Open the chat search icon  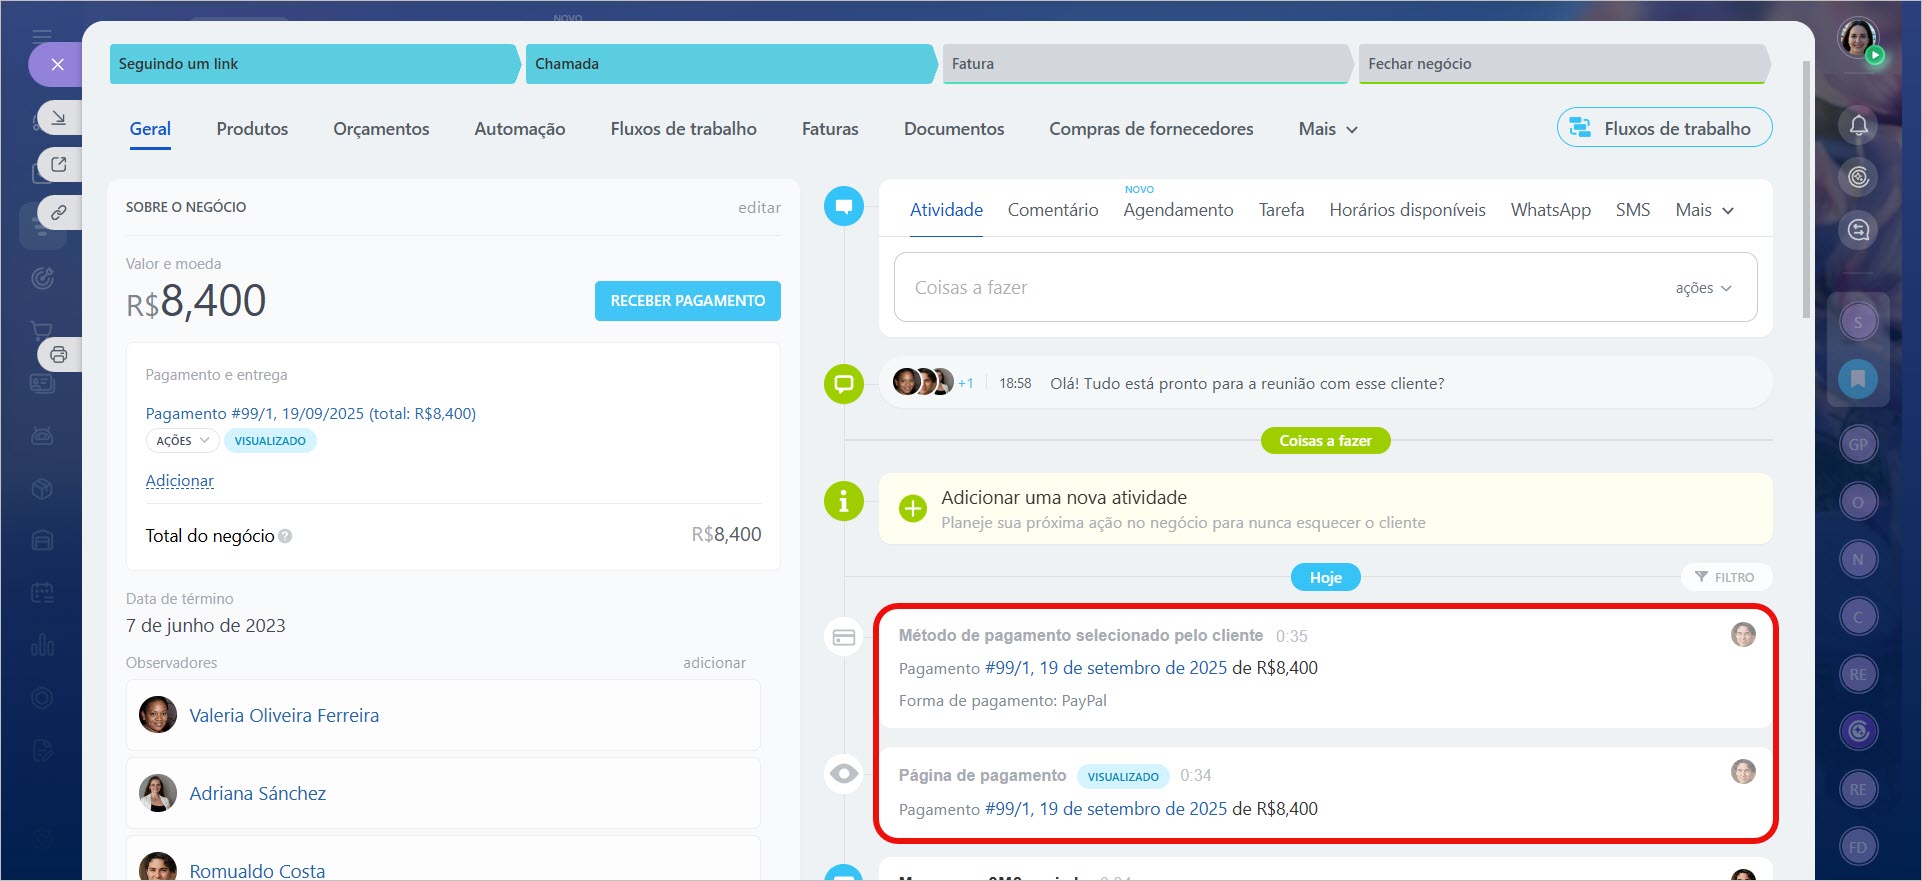pyautogui.click(x=1858, y=230)
